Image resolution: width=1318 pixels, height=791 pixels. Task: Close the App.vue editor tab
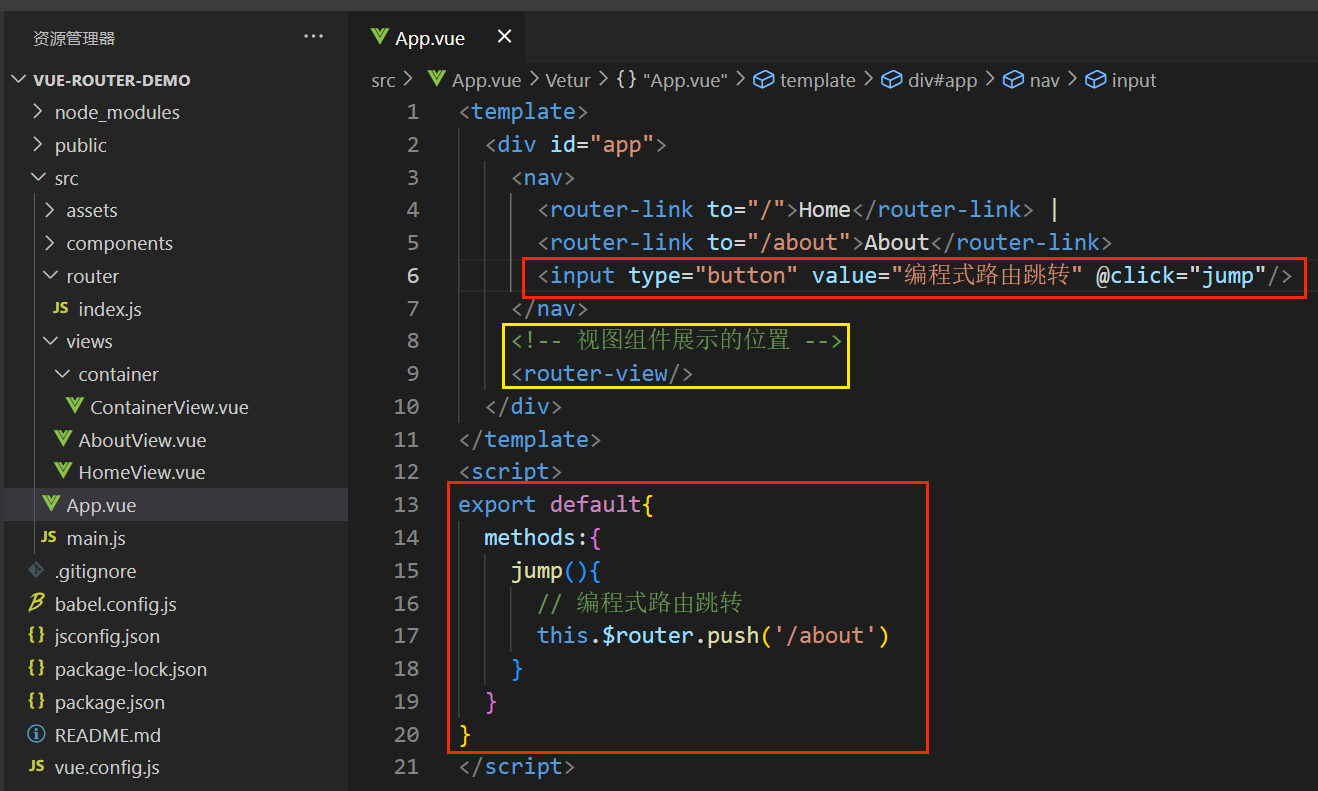point(504,37)
